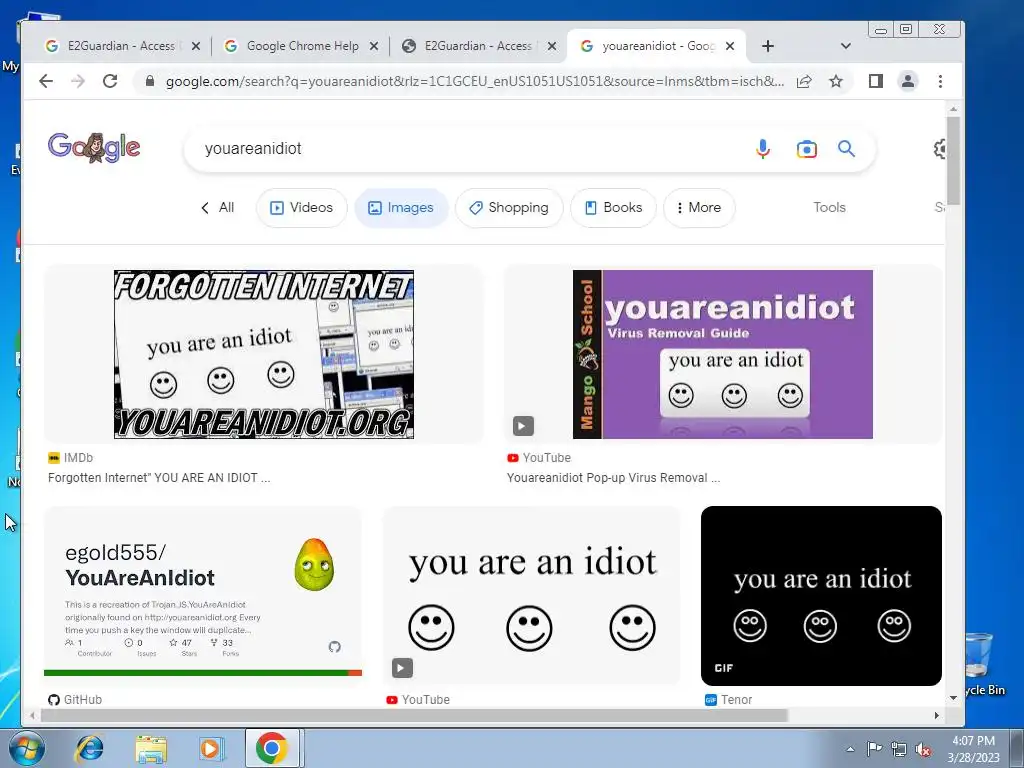Open new tab with plus button
Screen dimensions: 1024x768
point(768,46)
